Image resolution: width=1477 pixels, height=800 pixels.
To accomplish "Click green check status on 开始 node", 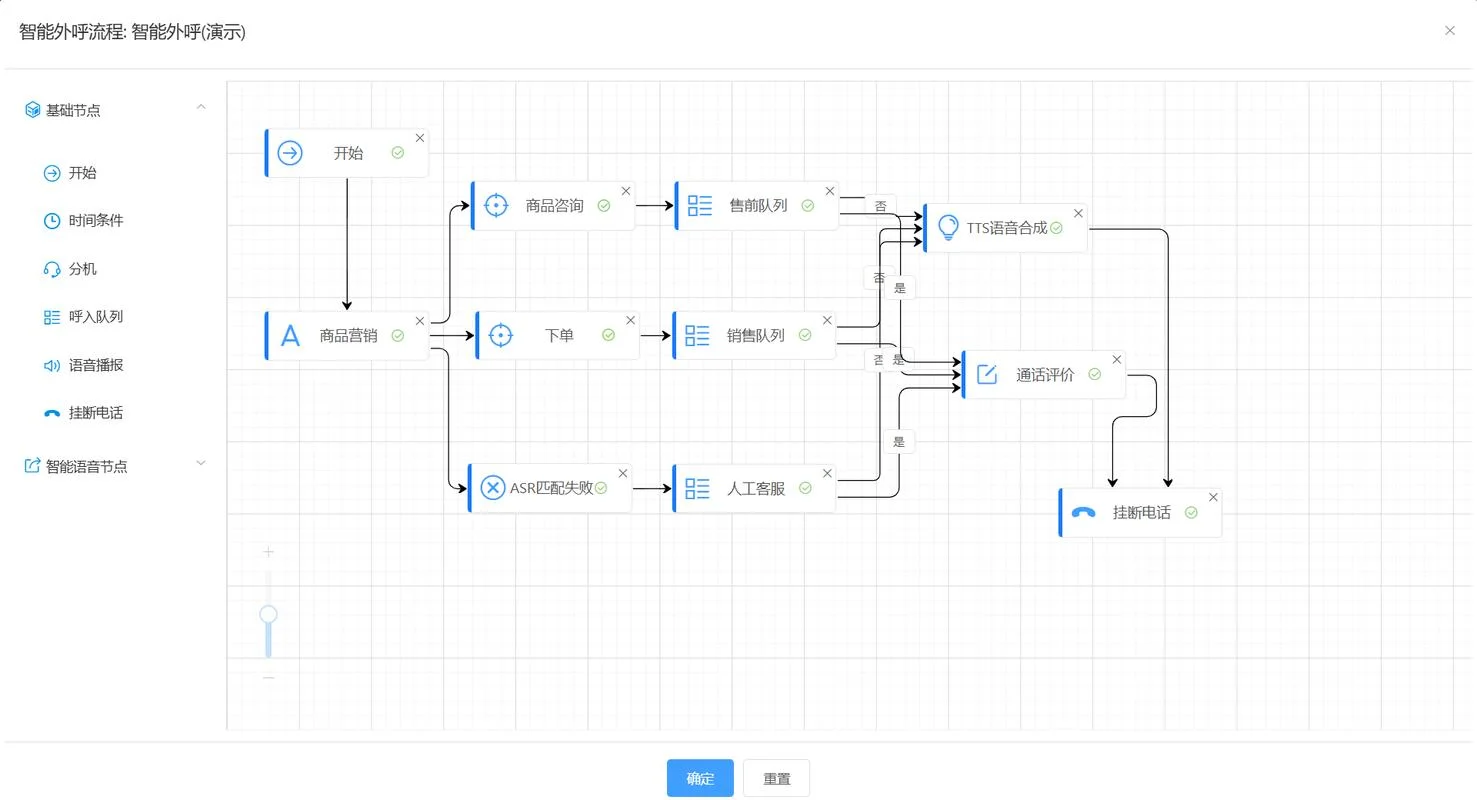I will (398, 153).
